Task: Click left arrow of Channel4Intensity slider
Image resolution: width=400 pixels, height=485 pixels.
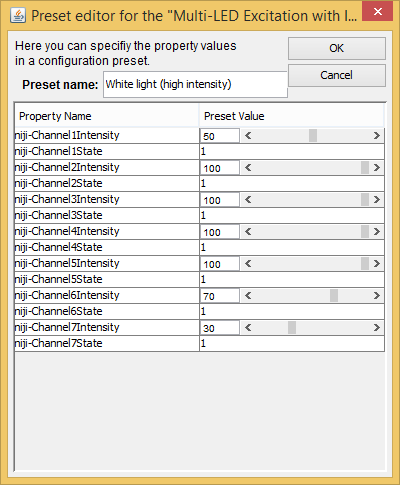Action: click(x=248, y=232)
